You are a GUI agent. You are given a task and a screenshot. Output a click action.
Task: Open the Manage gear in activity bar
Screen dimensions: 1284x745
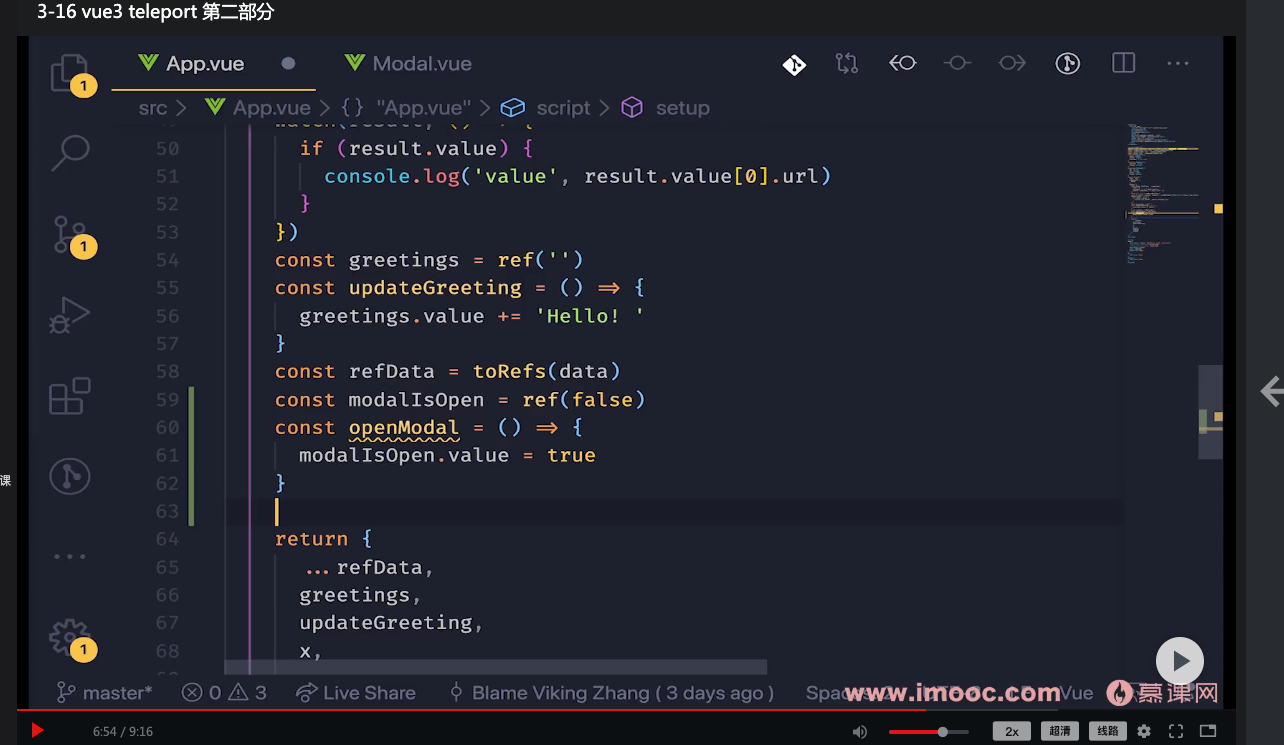[x=70, y=639]
